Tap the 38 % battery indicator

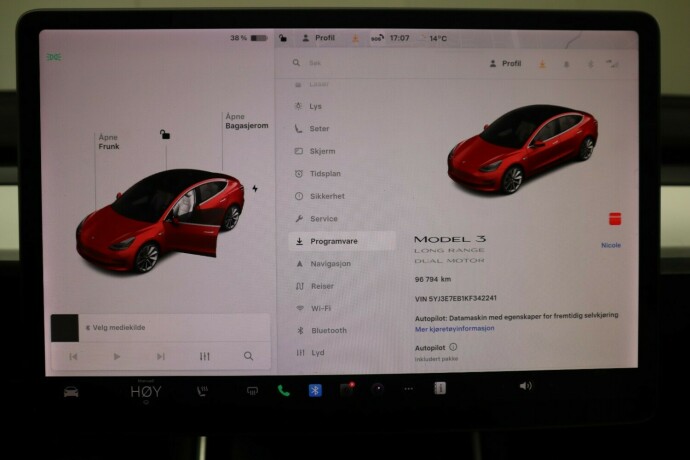(x=249, y=38)
